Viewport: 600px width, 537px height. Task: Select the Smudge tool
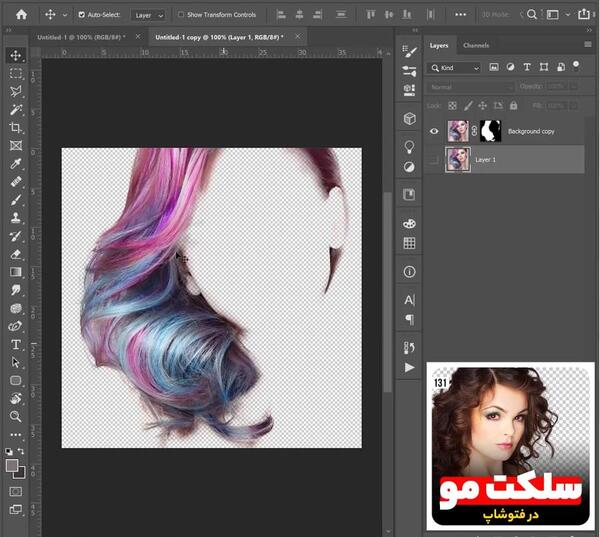click(16, 290)
